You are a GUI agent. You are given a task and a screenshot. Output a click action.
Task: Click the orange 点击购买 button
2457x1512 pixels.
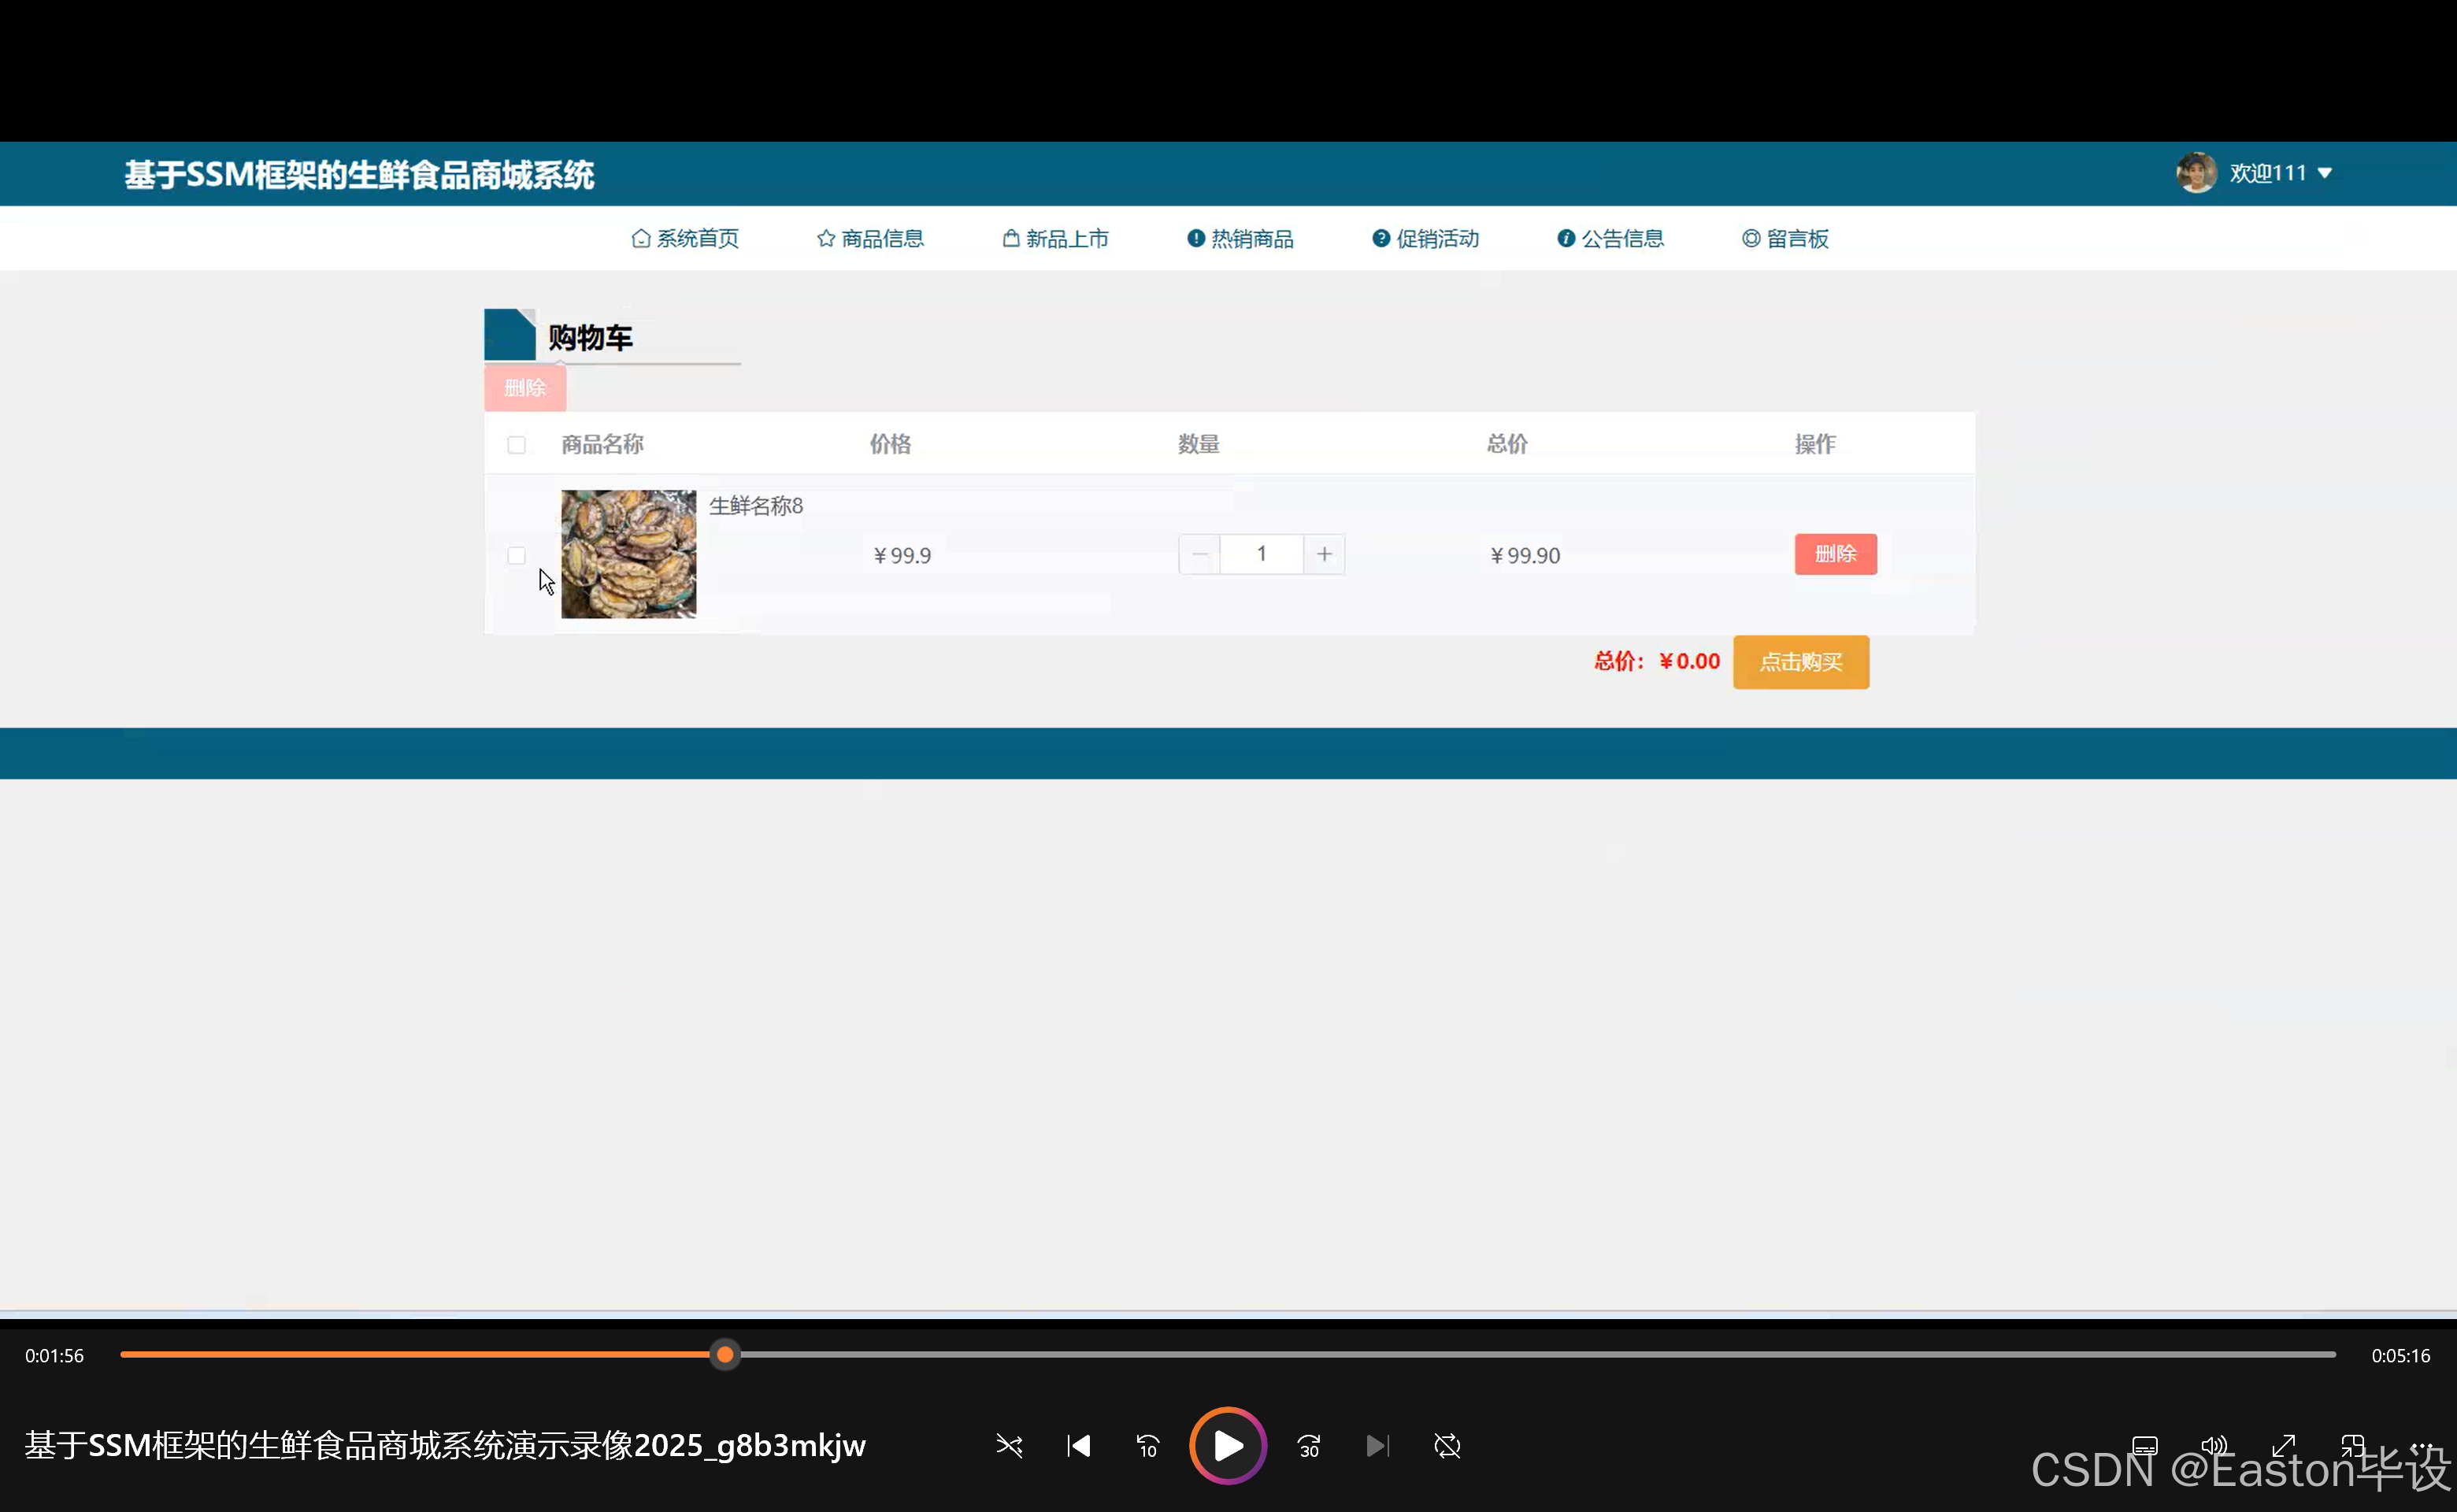coord(1800,662)
